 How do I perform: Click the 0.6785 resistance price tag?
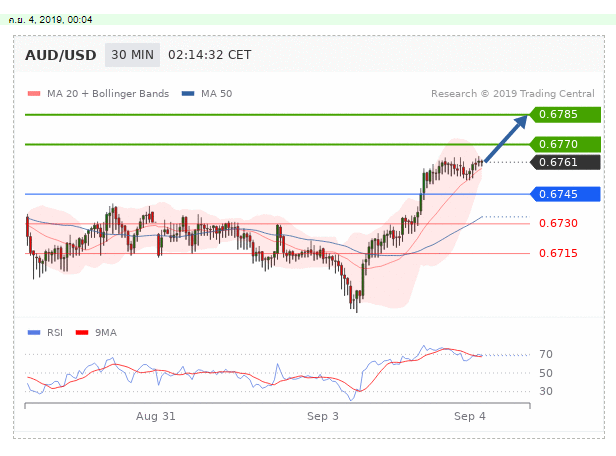[x=565, y=114]
